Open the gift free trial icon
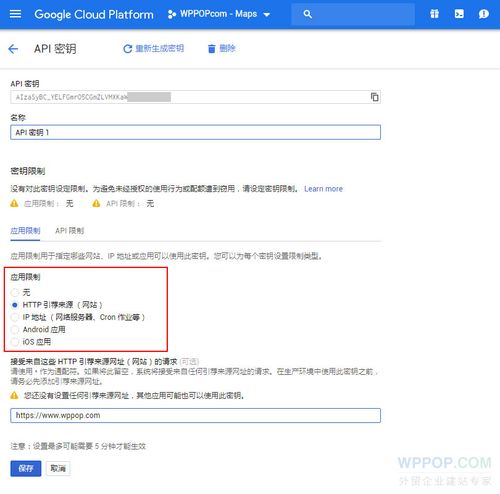This screenshot has height=494, width=500. [x=434, y=14]
